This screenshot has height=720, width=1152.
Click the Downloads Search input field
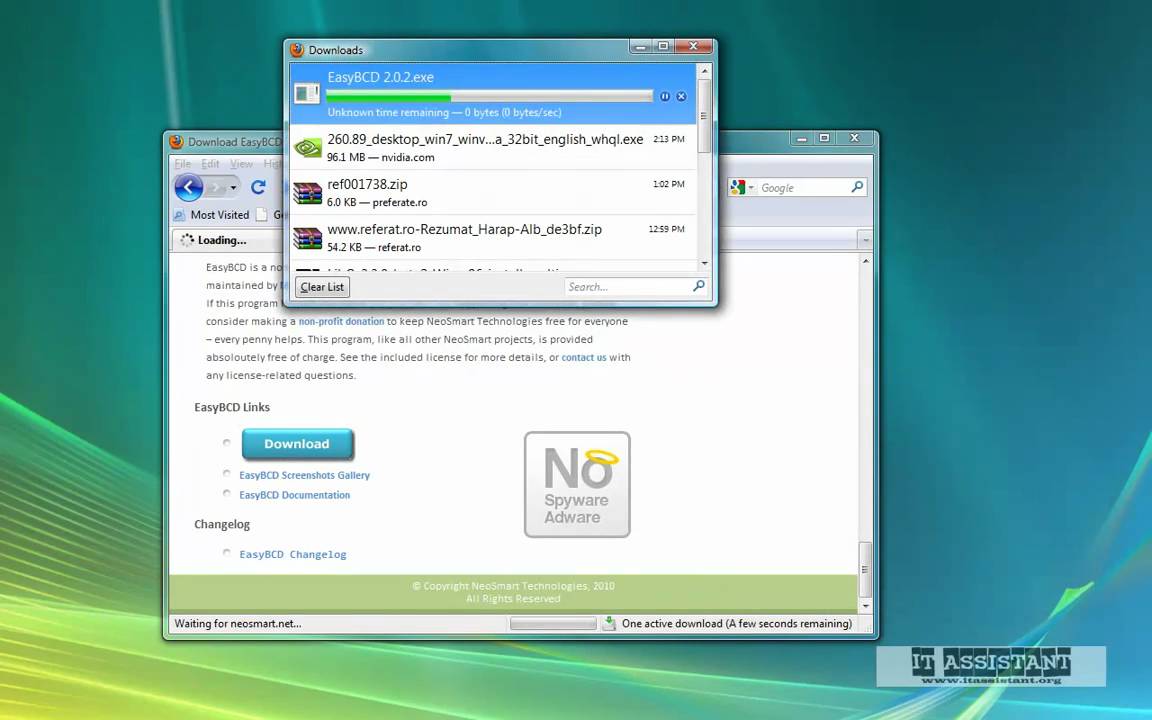pos(627,287)
